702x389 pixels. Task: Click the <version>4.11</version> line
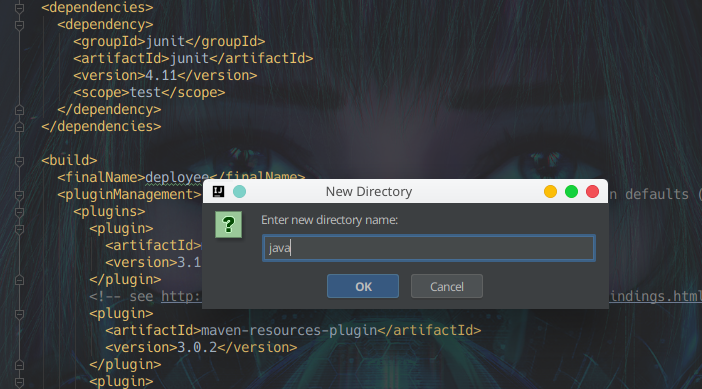click(x=165, y=75)
